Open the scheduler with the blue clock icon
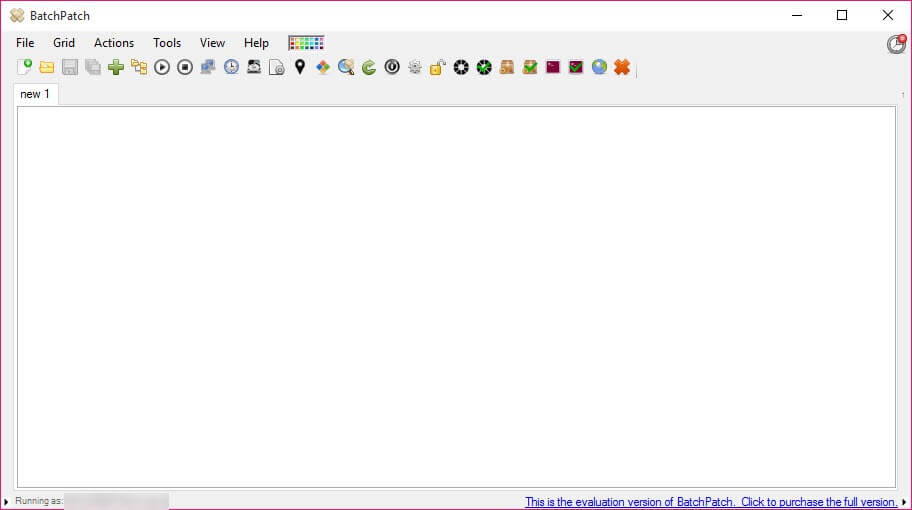The height and width of the screenshot is (510, 912). (231, 67)
